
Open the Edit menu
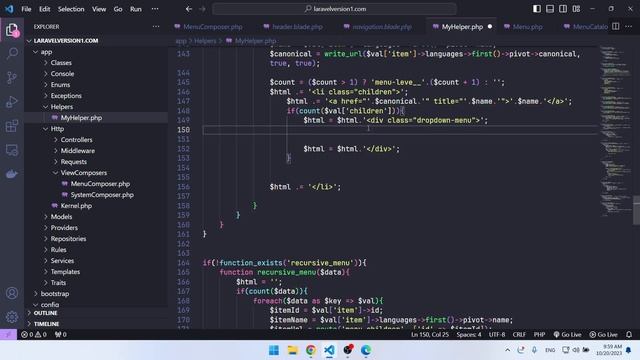click(44, 9)
